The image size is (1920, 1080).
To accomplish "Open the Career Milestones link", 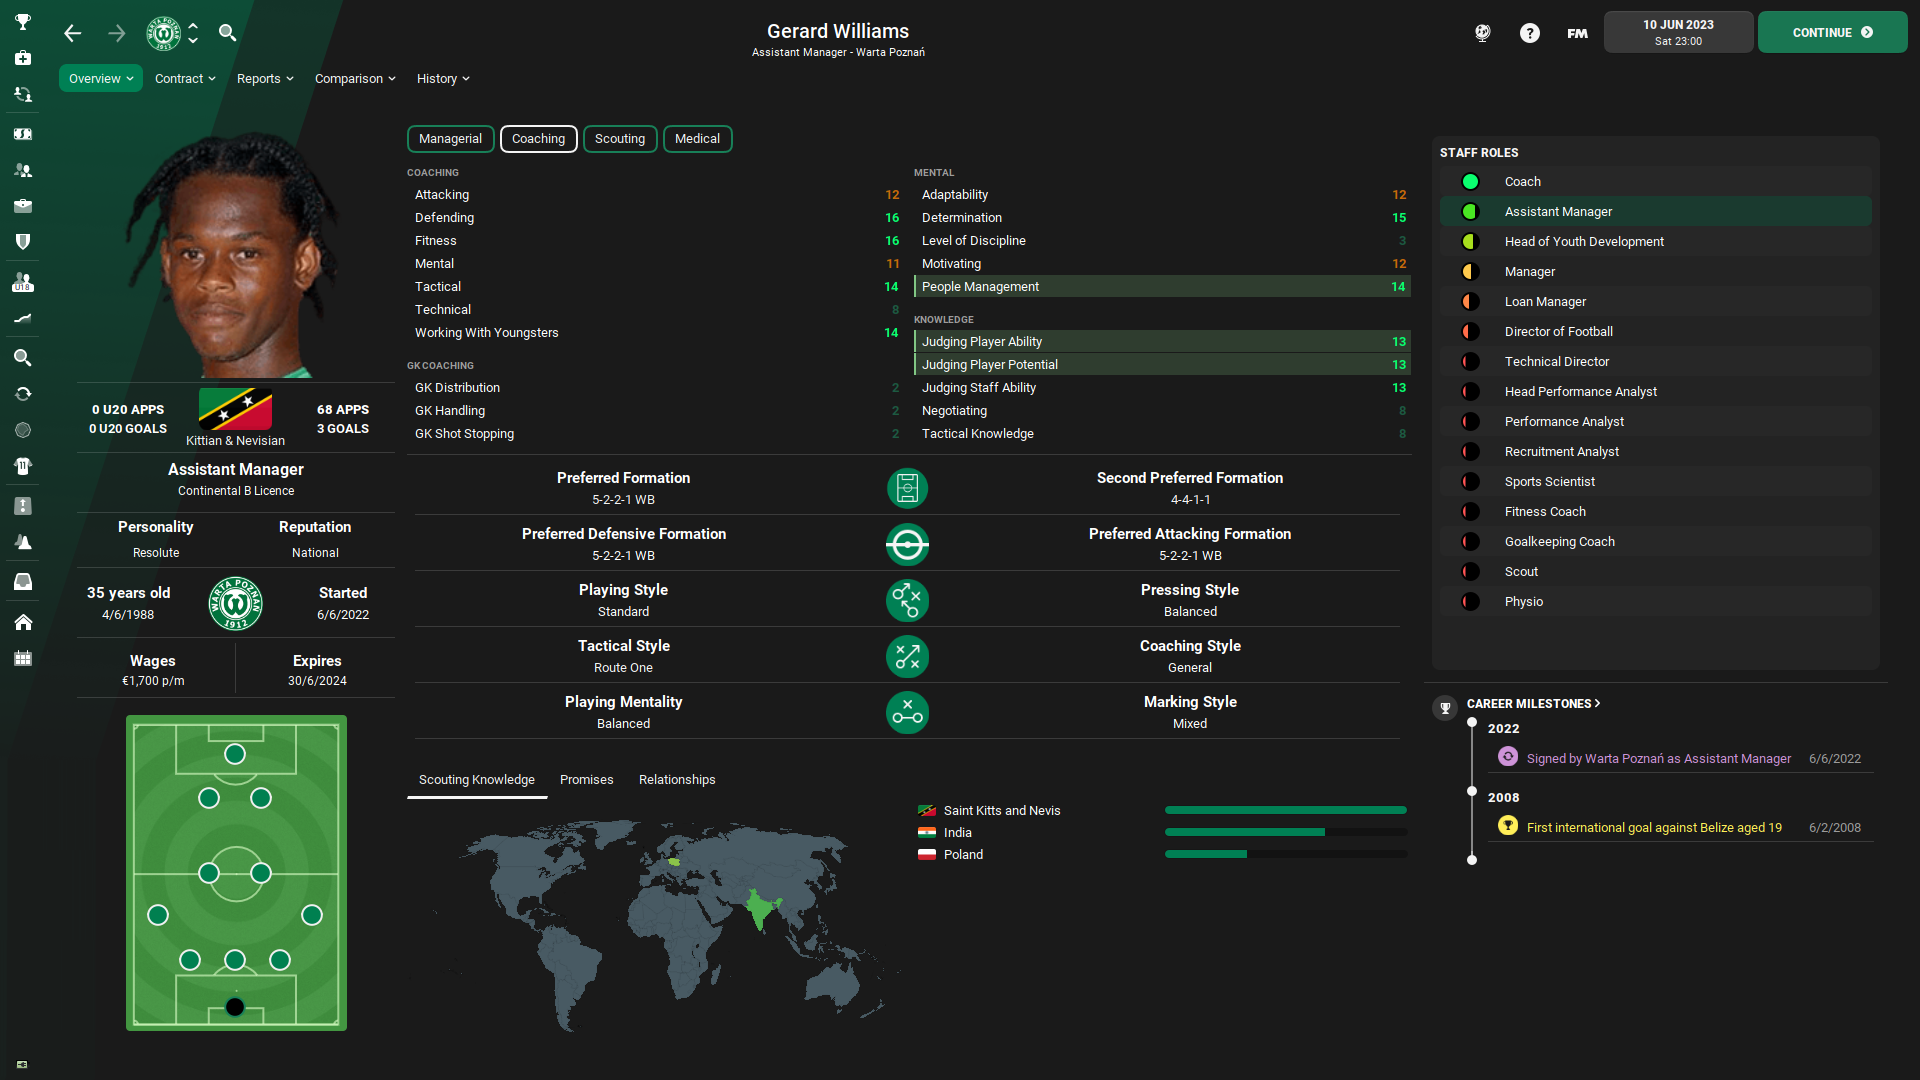I will (1533, 704).
